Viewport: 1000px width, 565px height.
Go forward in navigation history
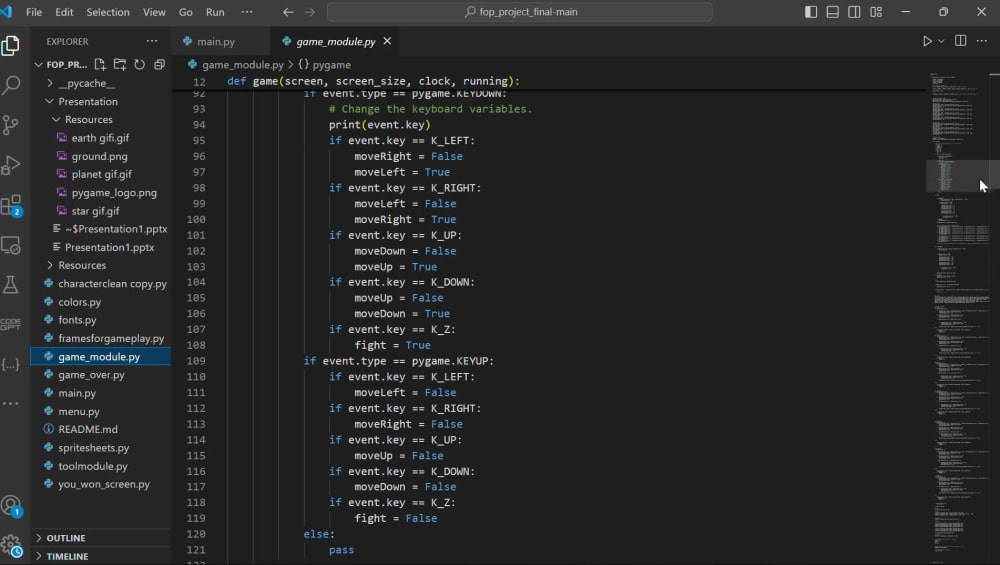tap(310, 12)
